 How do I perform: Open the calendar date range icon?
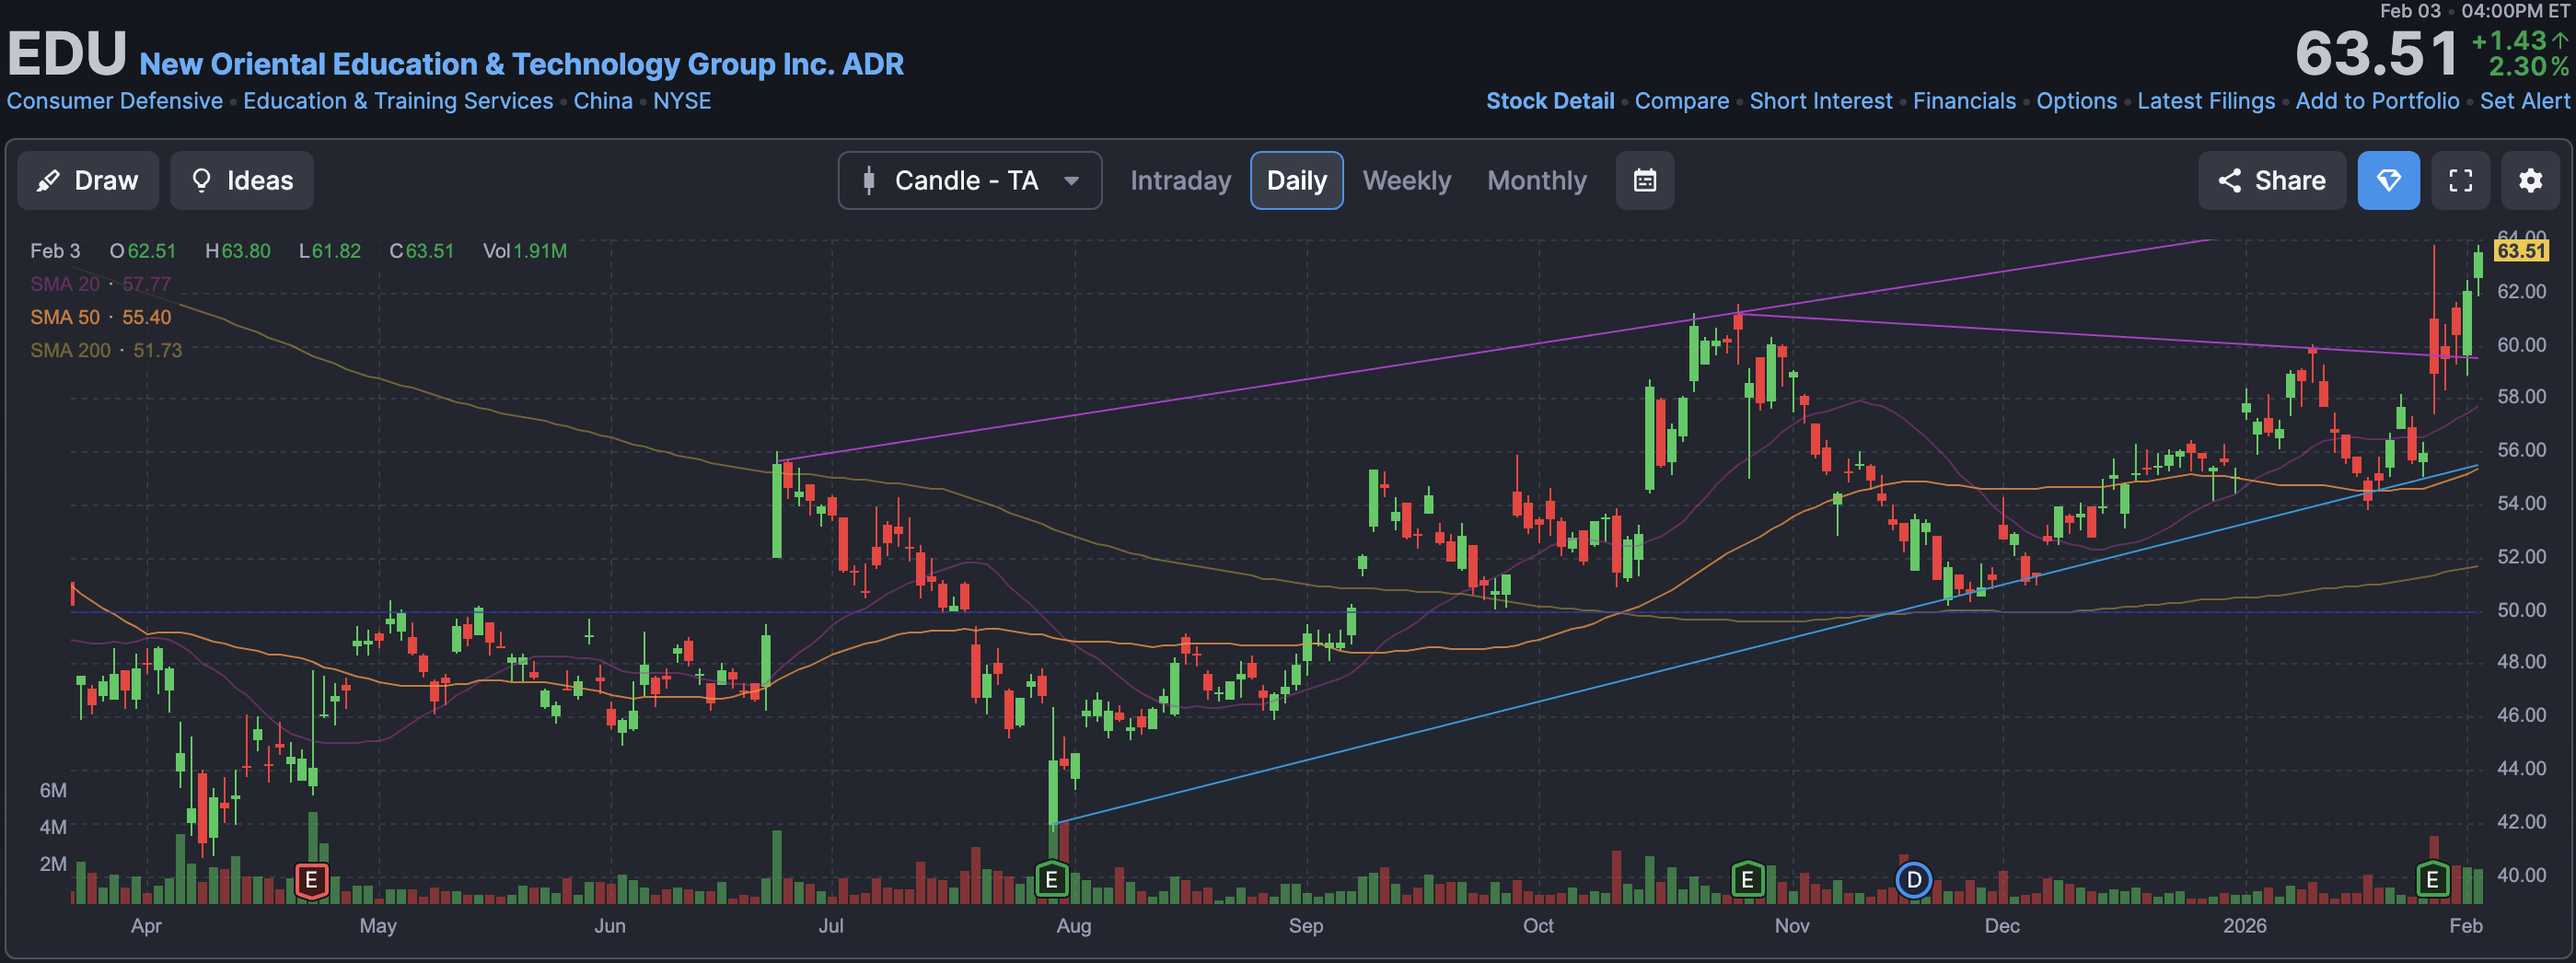[1644, 180]
